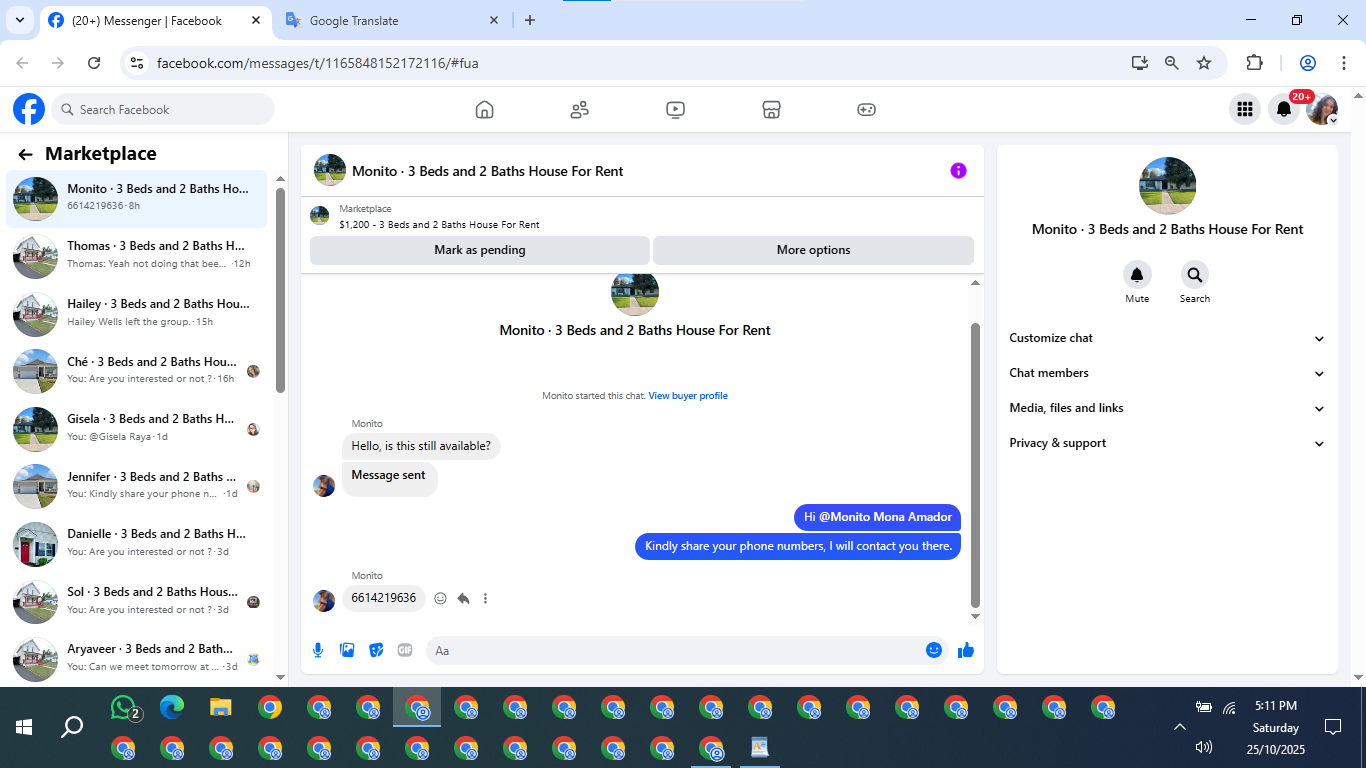Open the Gaming controller icon

point(866,110)
